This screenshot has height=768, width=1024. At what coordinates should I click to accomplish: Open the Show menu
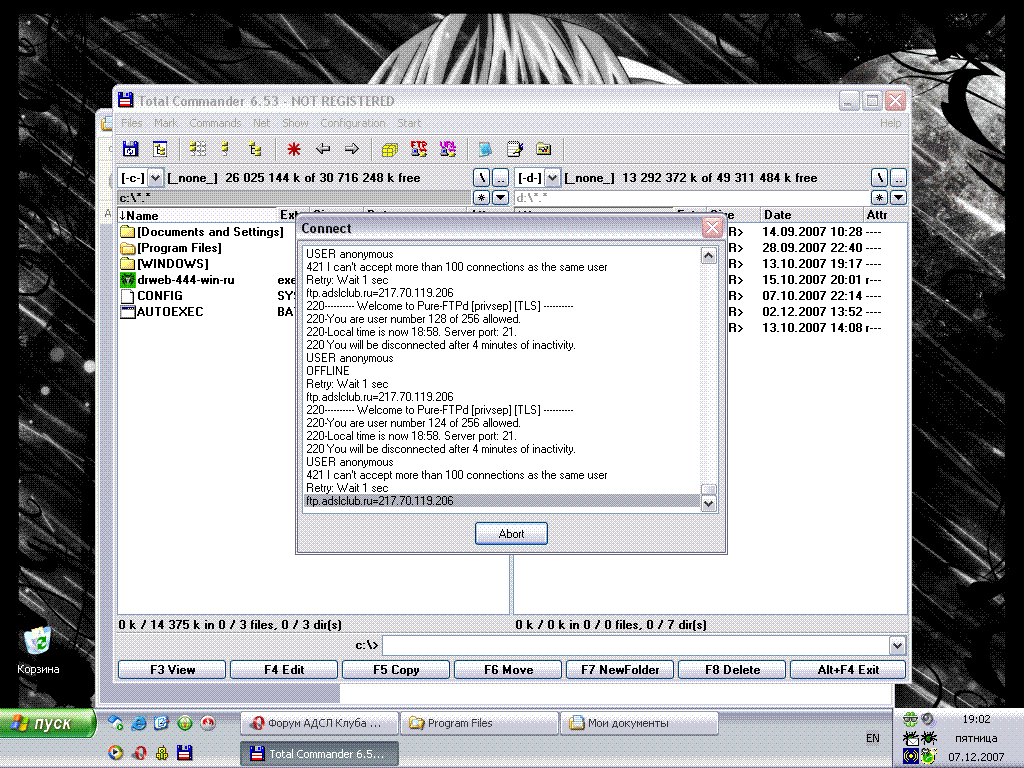pos(295,123)
